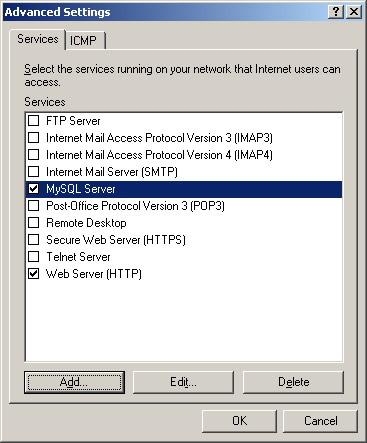Uncheck the MySQL Server checkbox

tap(33, 189)
